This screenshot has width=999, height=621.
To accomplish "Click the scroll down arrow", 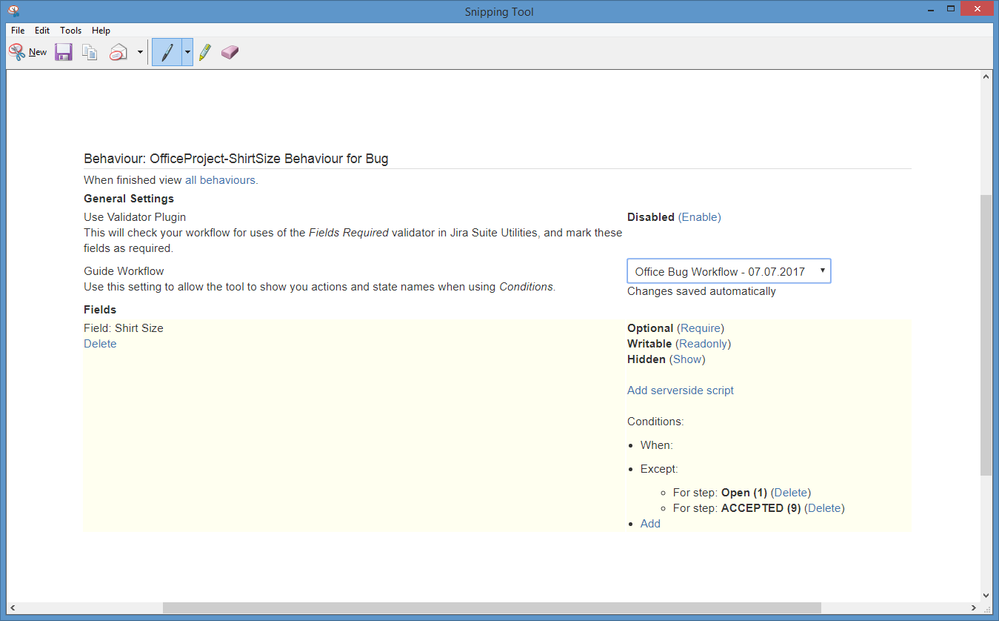I will click(986, 596).
